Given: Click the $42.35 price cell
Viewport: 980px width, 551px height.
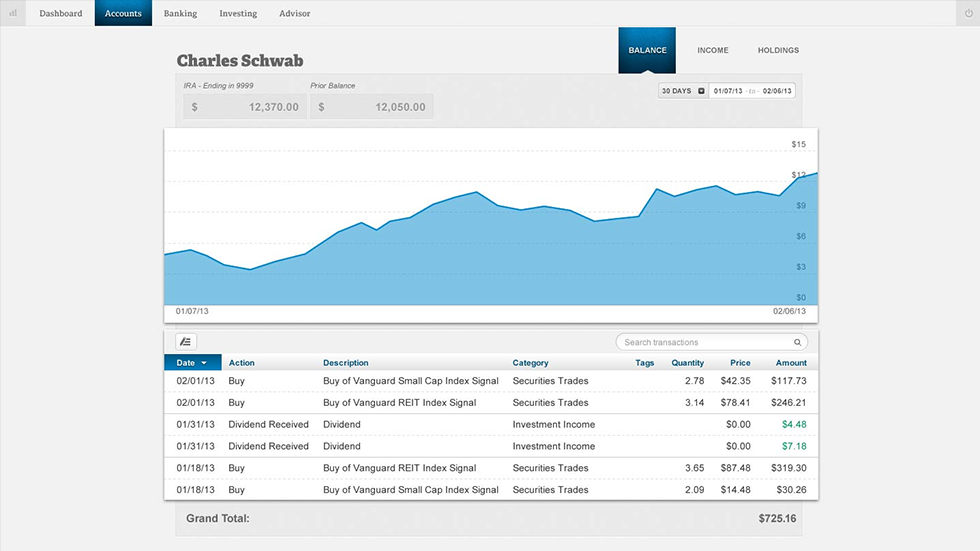Looking at the screenshot, I should (x=735, y=381).
